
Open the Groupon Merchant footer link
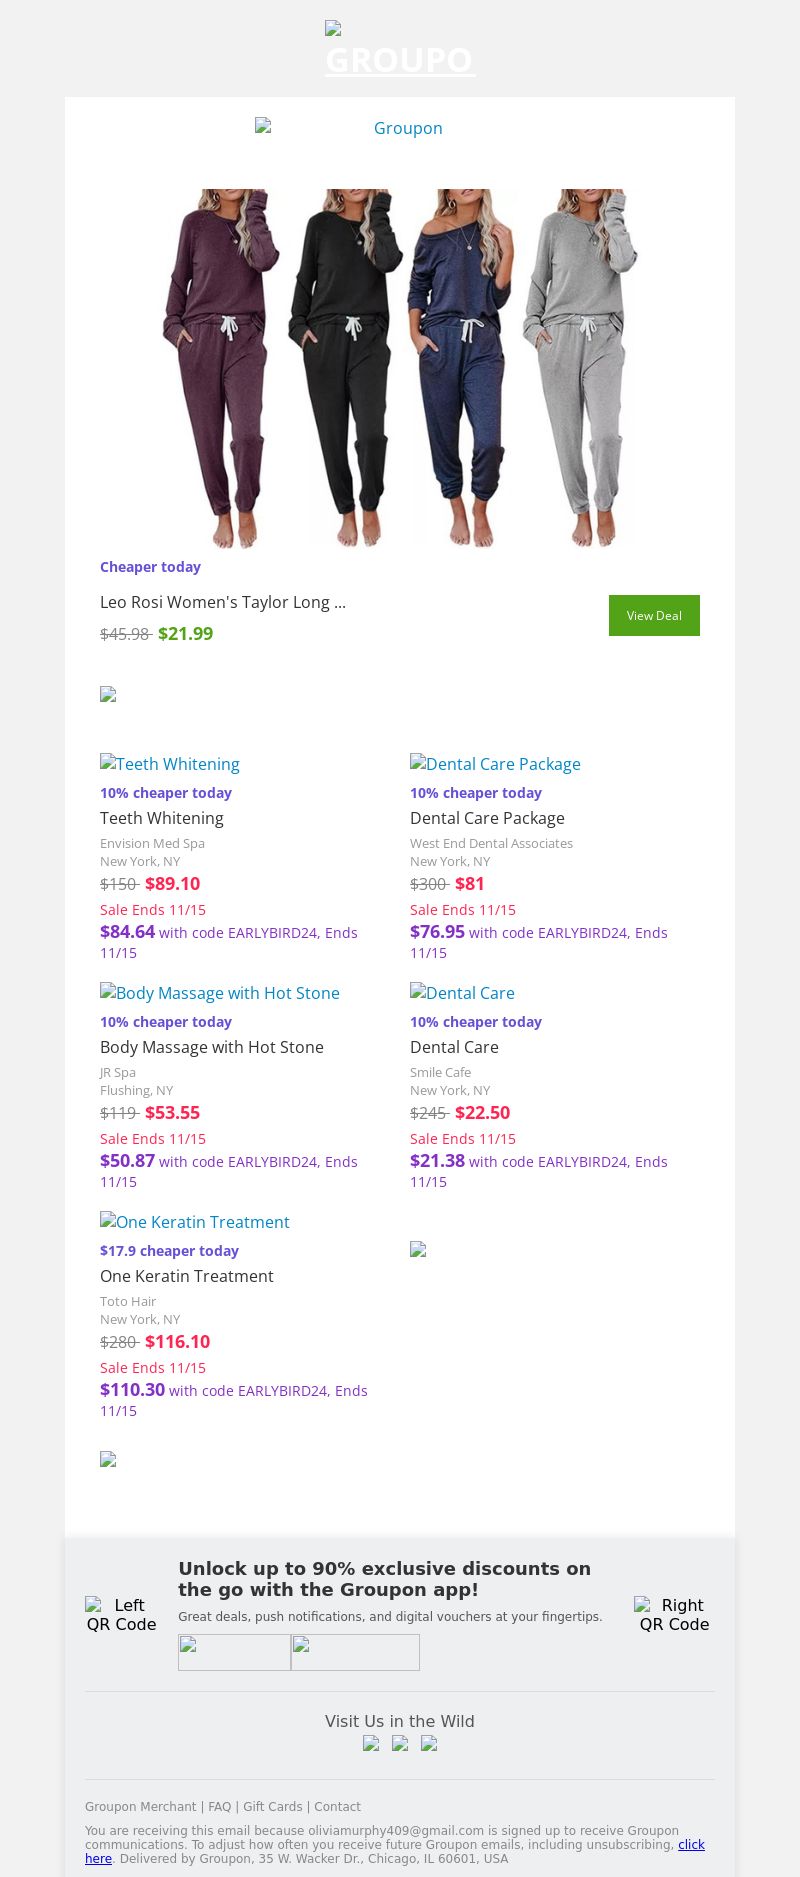coord(140,1807)
